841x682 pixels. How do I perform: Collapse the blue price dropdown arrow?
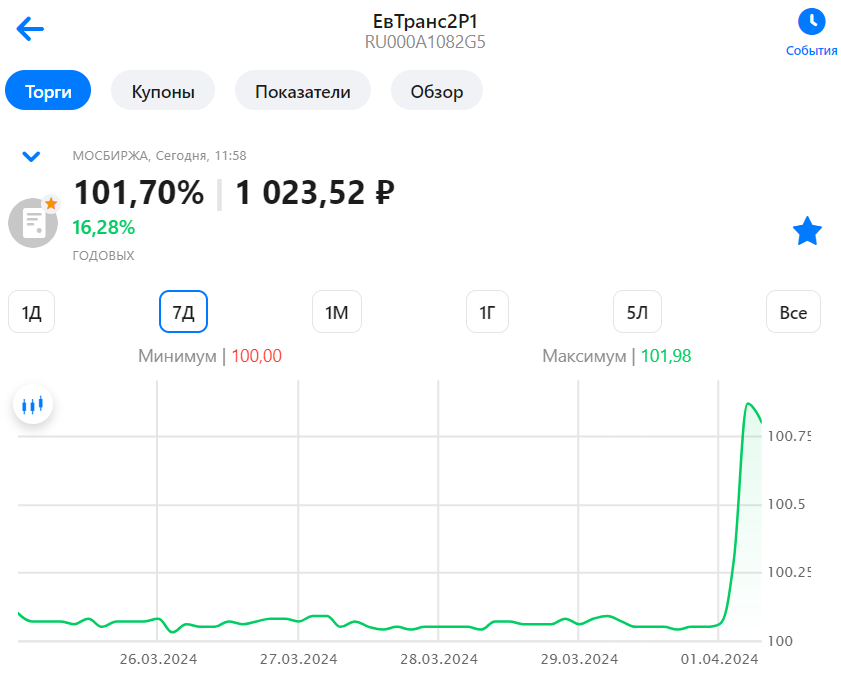31,156
